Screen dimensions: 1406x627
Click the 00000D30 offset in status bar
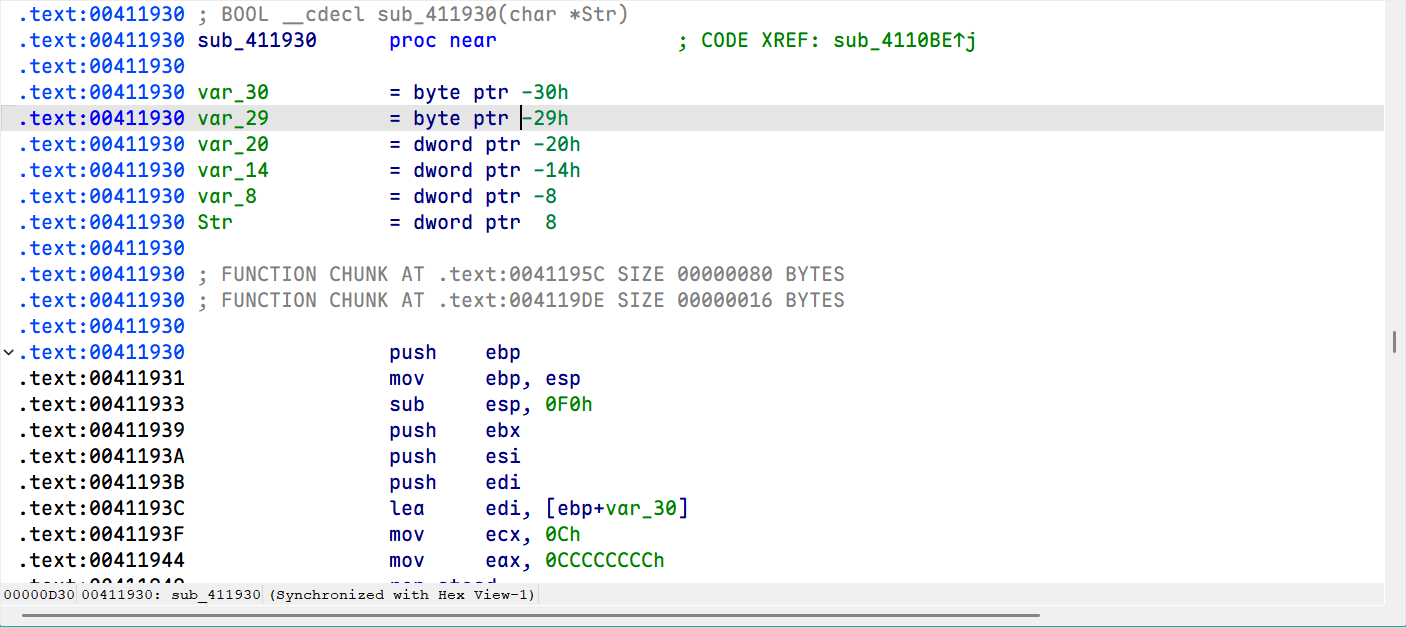pos(39,595)
